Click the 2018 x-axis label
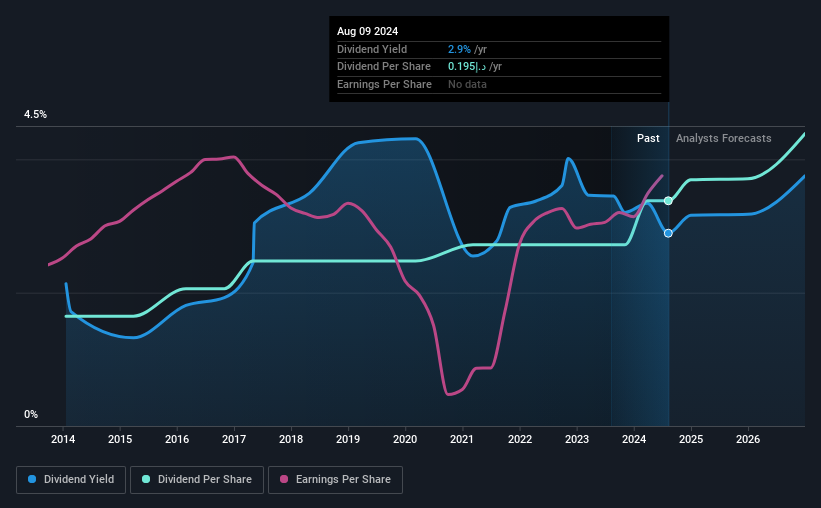Image resolution: width=821 pixels, height=508 pixels. pos(291,439)
